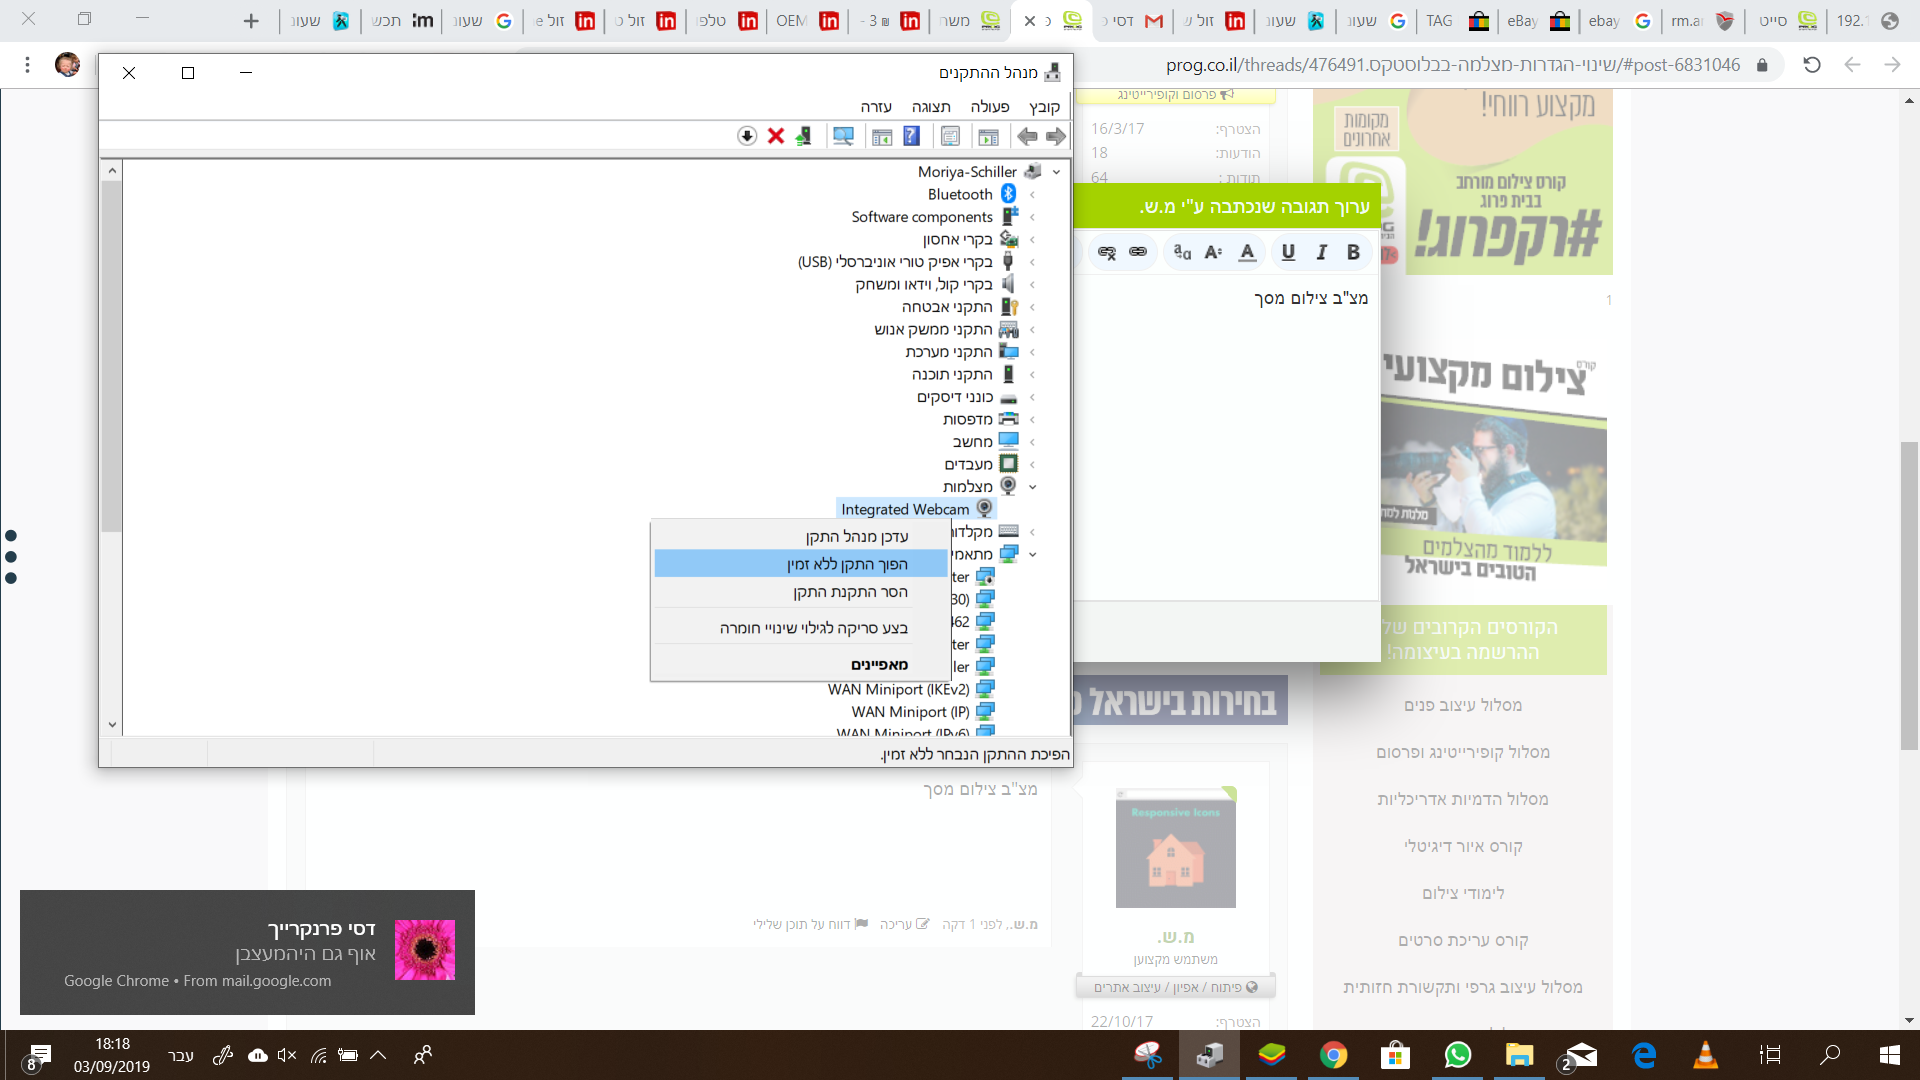
Task: Click the Device Manager vertical scrollbar down arrow
Action: tap(112, 725)
